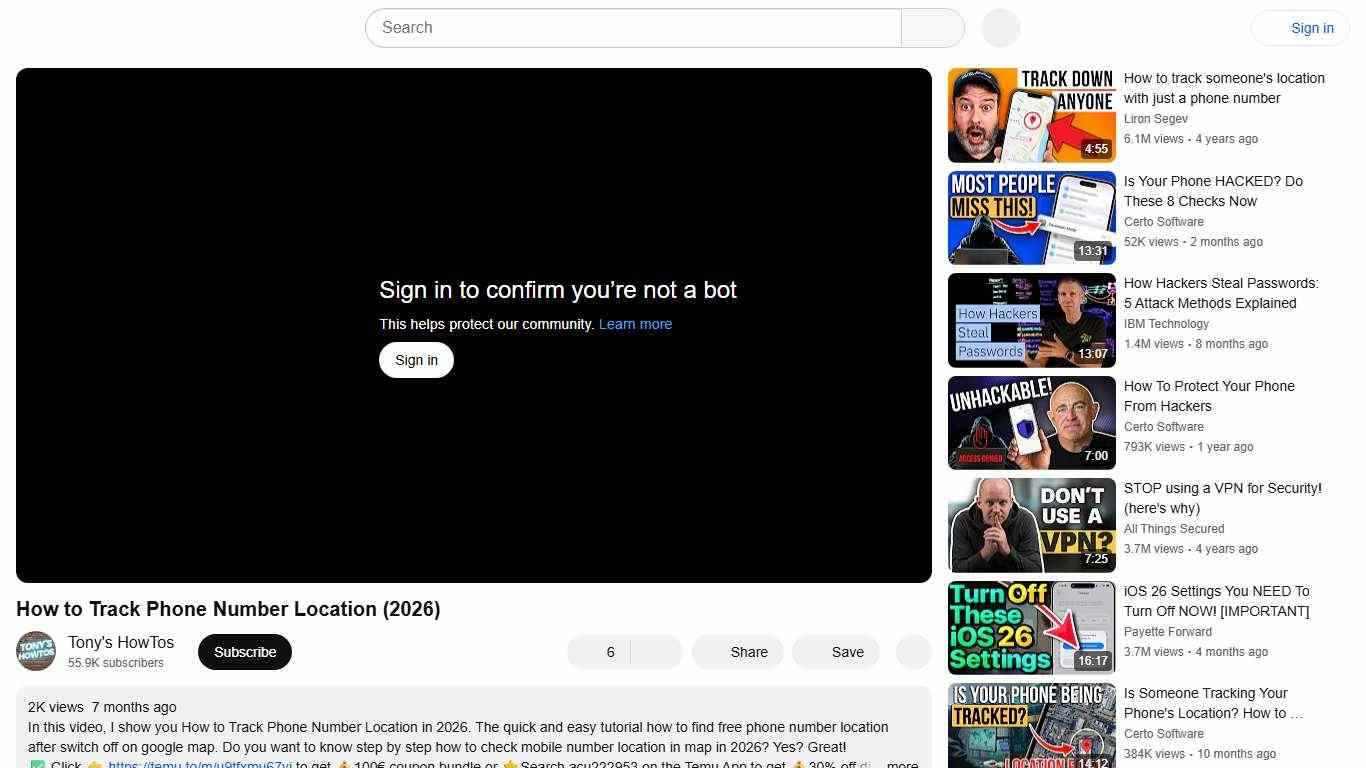
Task: Subscribe to Tony's HowTos
Action: [x=244, y=651]
